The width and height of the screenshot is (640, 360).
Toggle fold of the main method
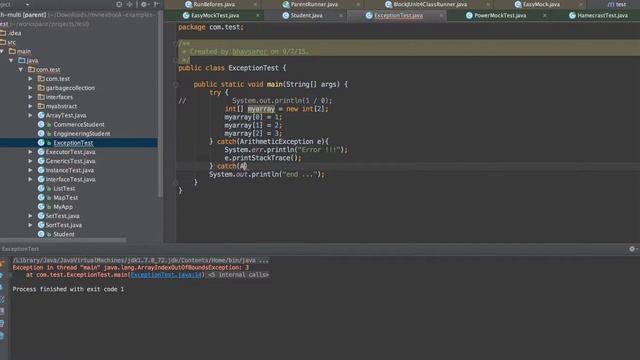176,84
